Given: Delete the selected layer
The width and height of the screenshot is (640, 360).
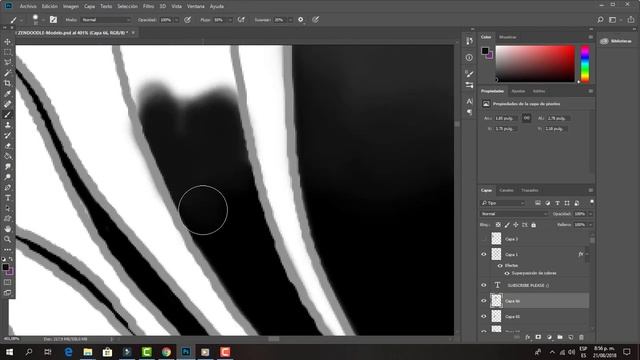Looking at the screenshot, I should (581, 337).
